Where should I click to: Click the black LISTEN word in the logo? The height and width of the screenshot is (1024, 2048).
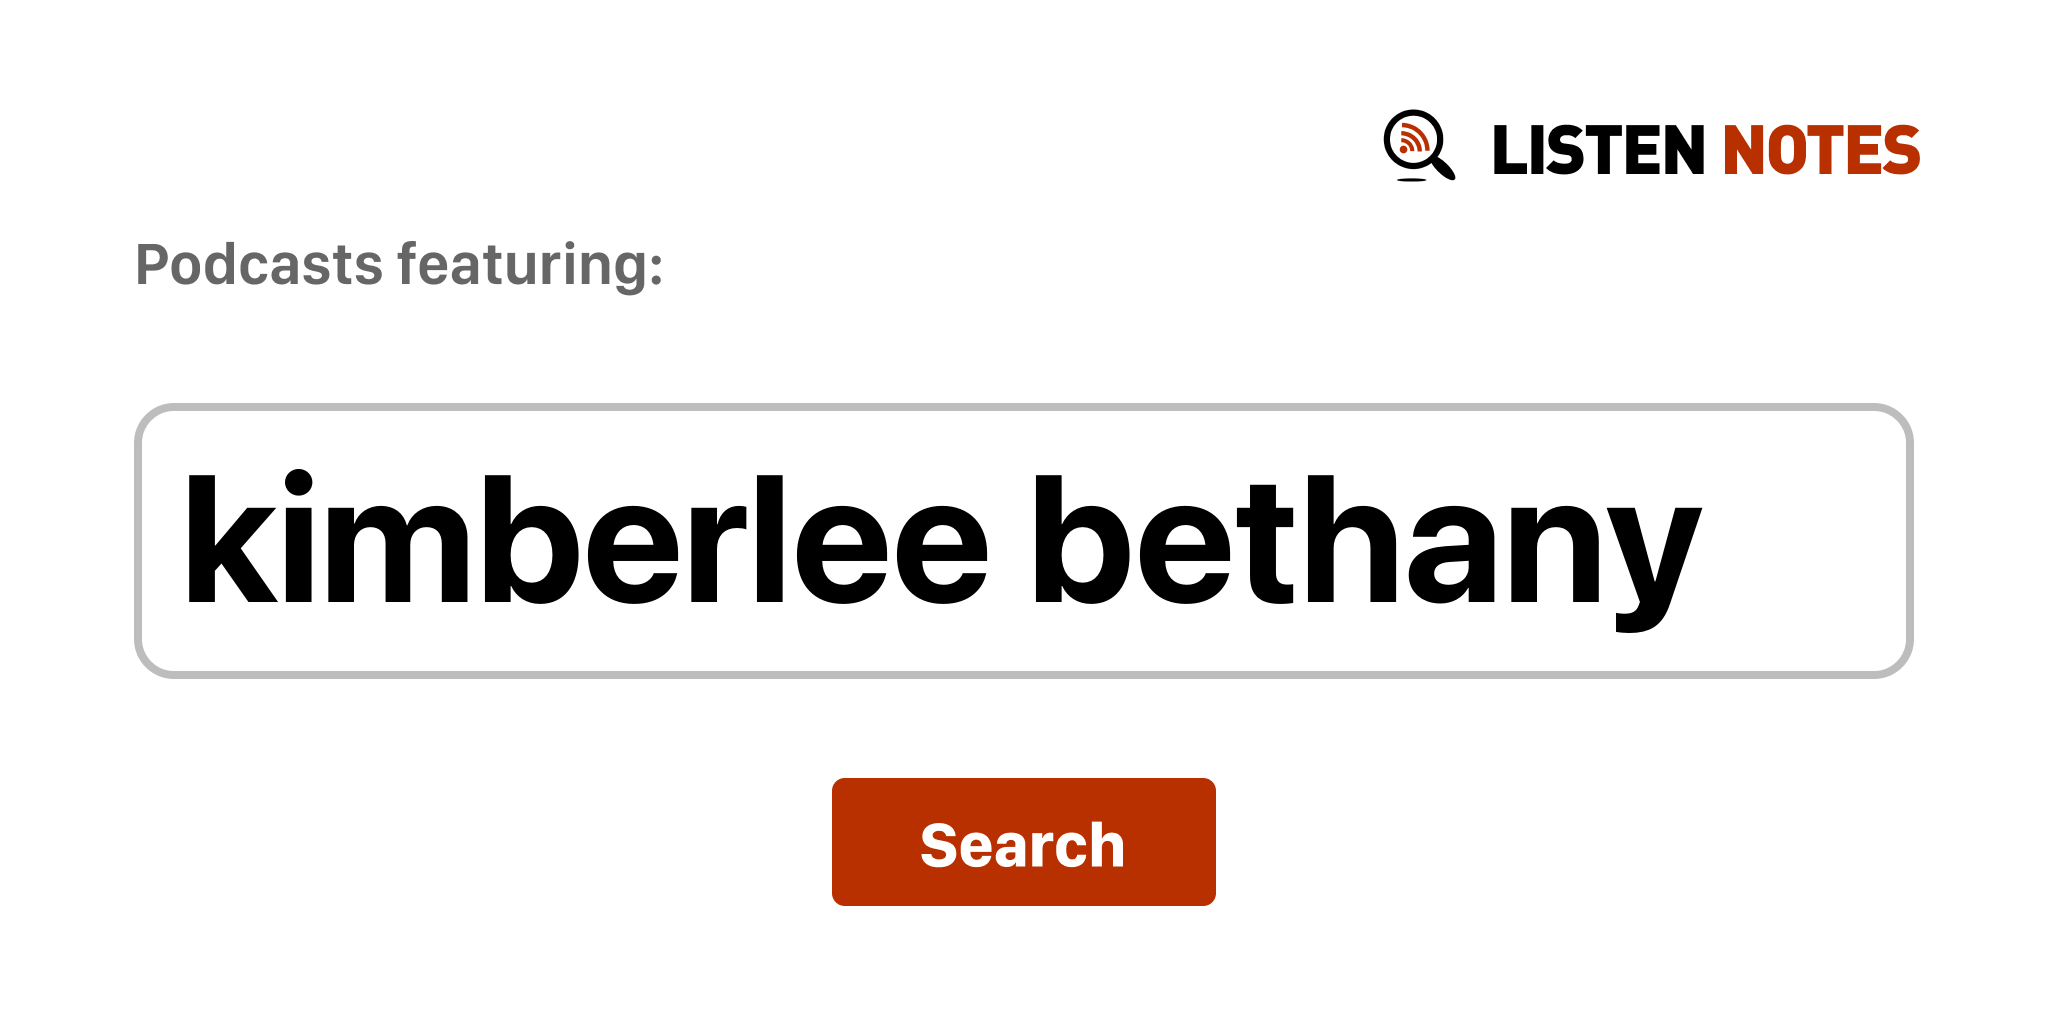click(x=1597, y=151)
